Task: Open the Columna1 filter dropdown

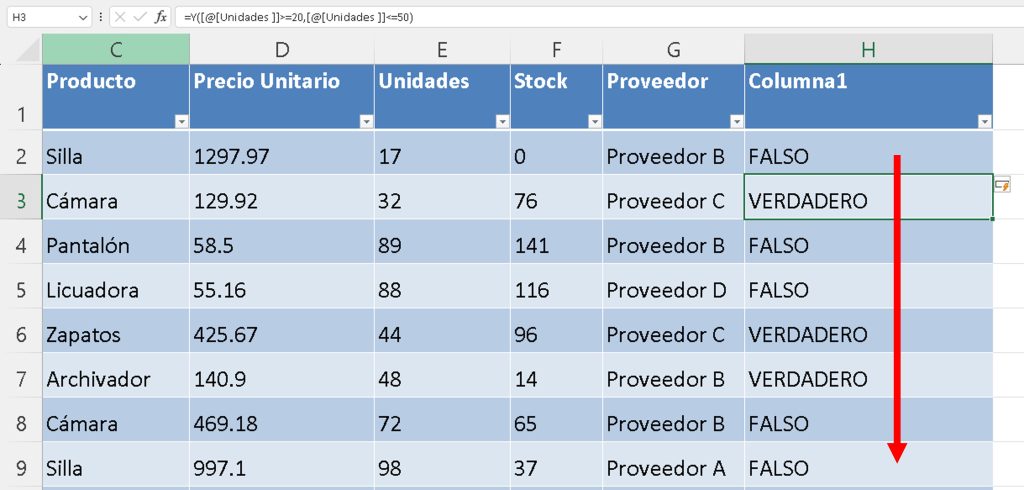Action: click(984, 121)
